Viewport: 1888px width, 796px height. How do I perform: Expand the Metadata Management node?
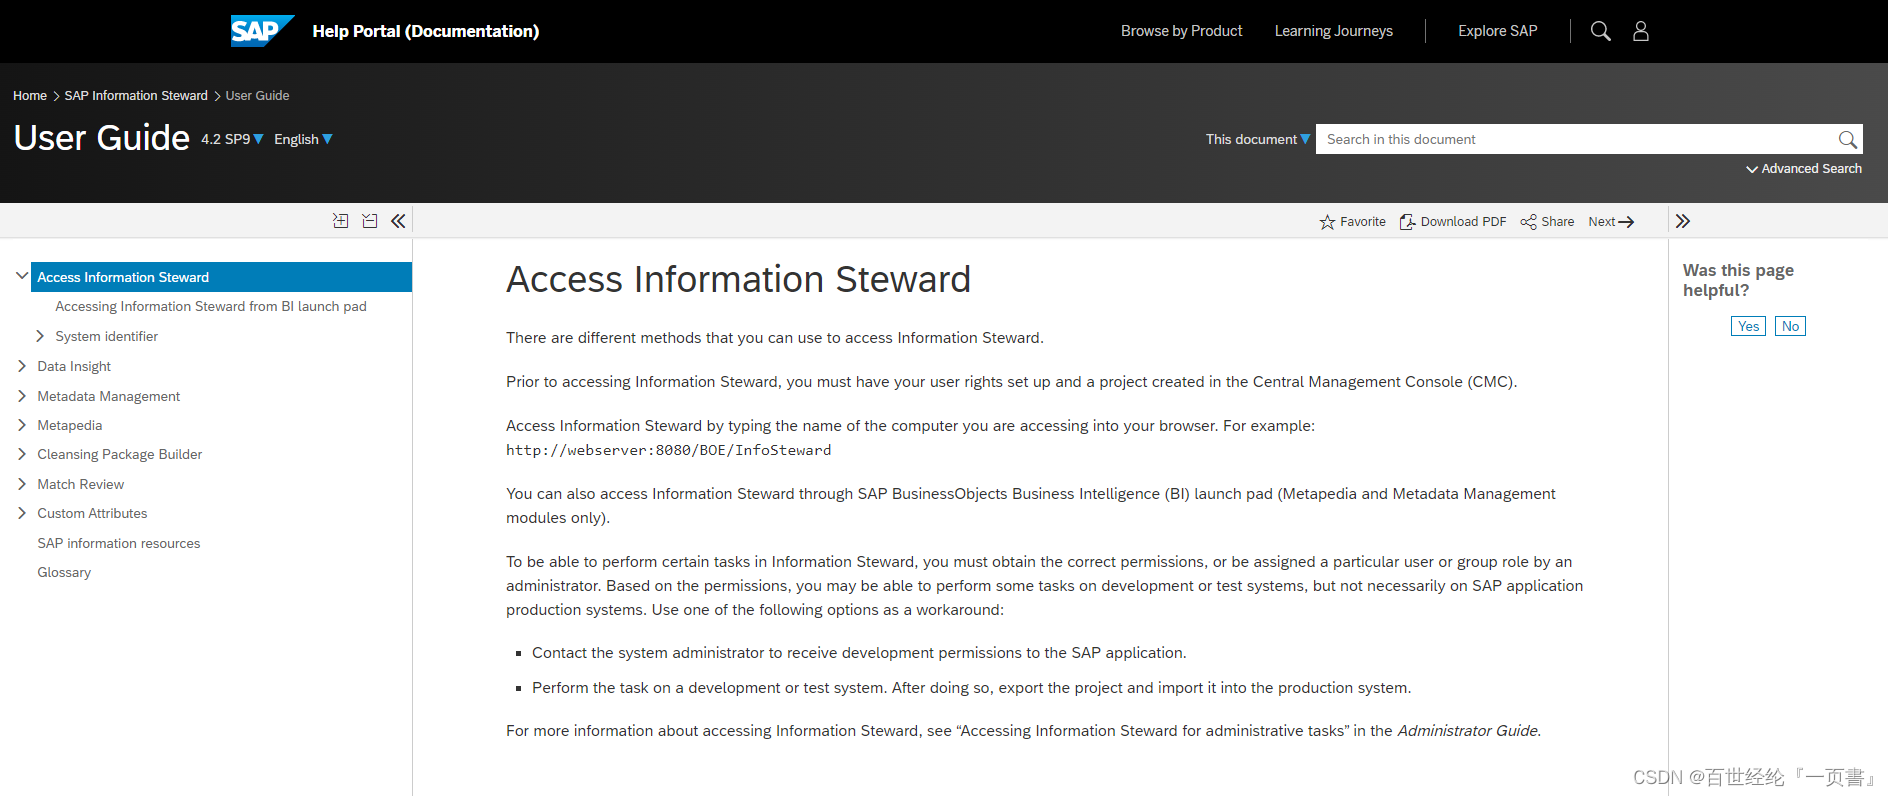pyautogui.click(x=22, y=396)
